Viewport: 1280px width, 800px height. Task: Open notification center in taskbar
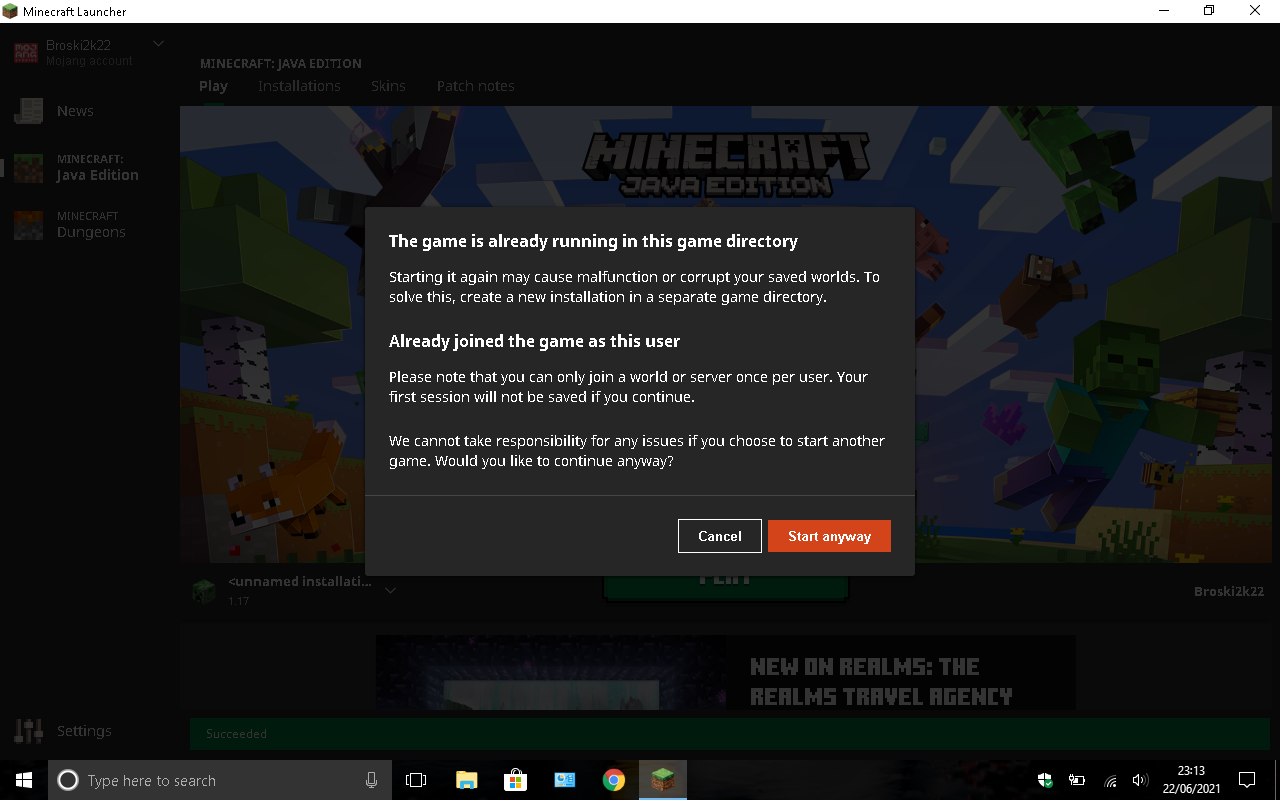1247,780
